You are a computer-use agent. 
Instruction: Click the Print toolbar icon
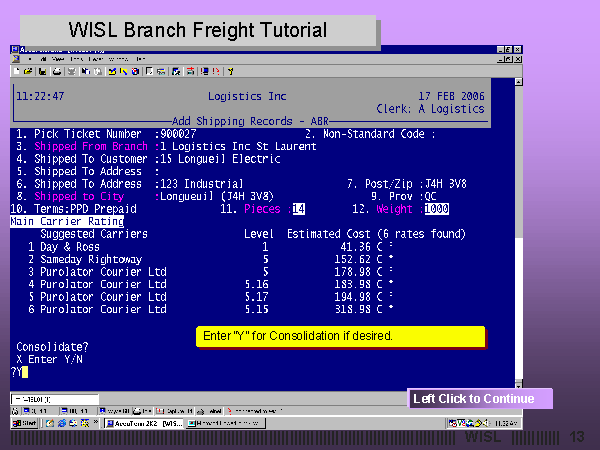pos(57,71)
